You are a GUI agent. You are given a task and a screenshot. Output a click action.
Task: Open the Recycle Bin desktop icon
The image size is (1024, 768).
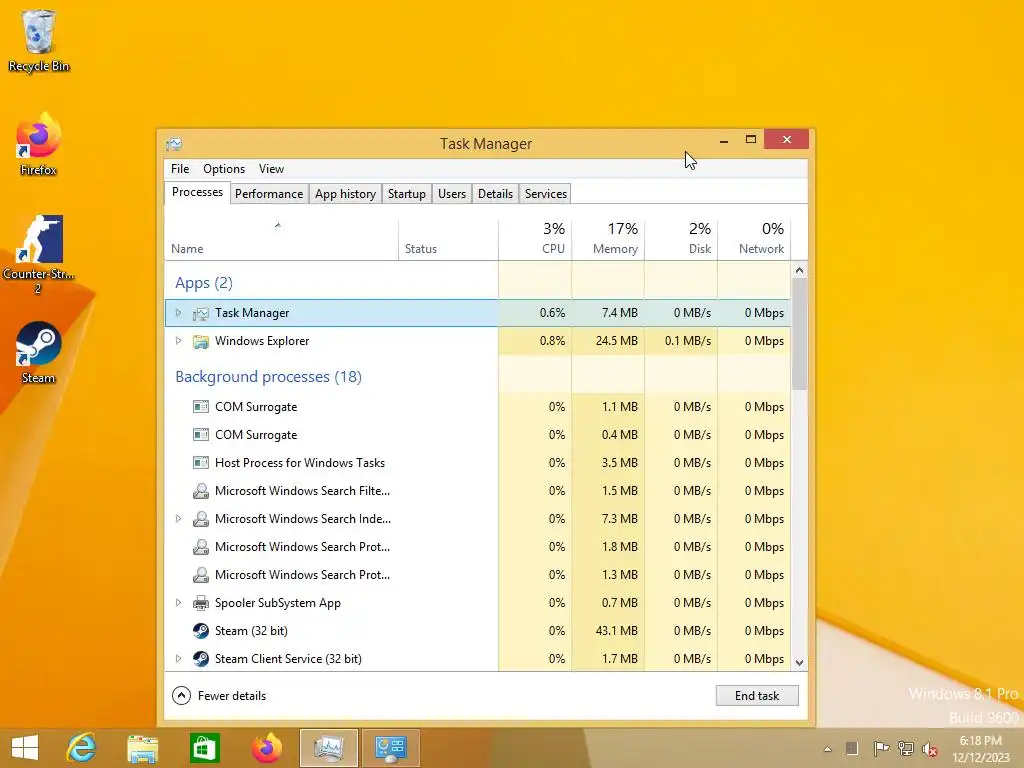(x=39, y=40)
